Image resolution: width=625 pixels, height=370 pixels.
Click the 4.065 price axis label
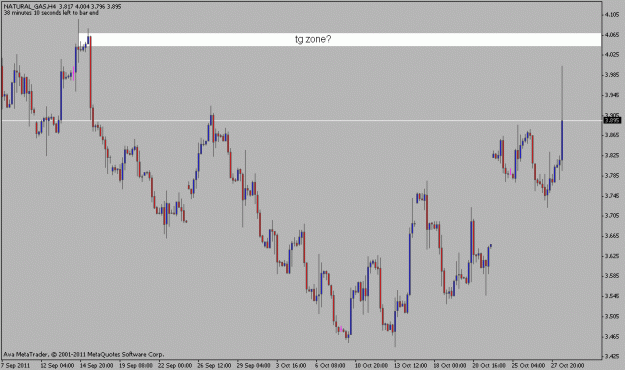612,35
